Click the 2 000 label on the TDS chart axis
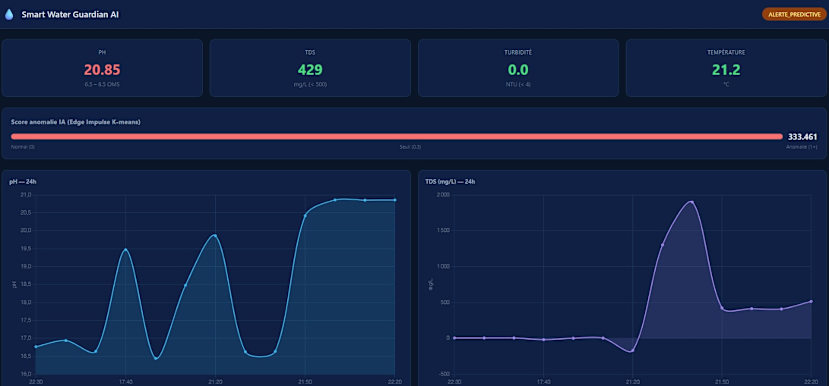This screenshot has width=829, height=386. click(x=443, y=195)
